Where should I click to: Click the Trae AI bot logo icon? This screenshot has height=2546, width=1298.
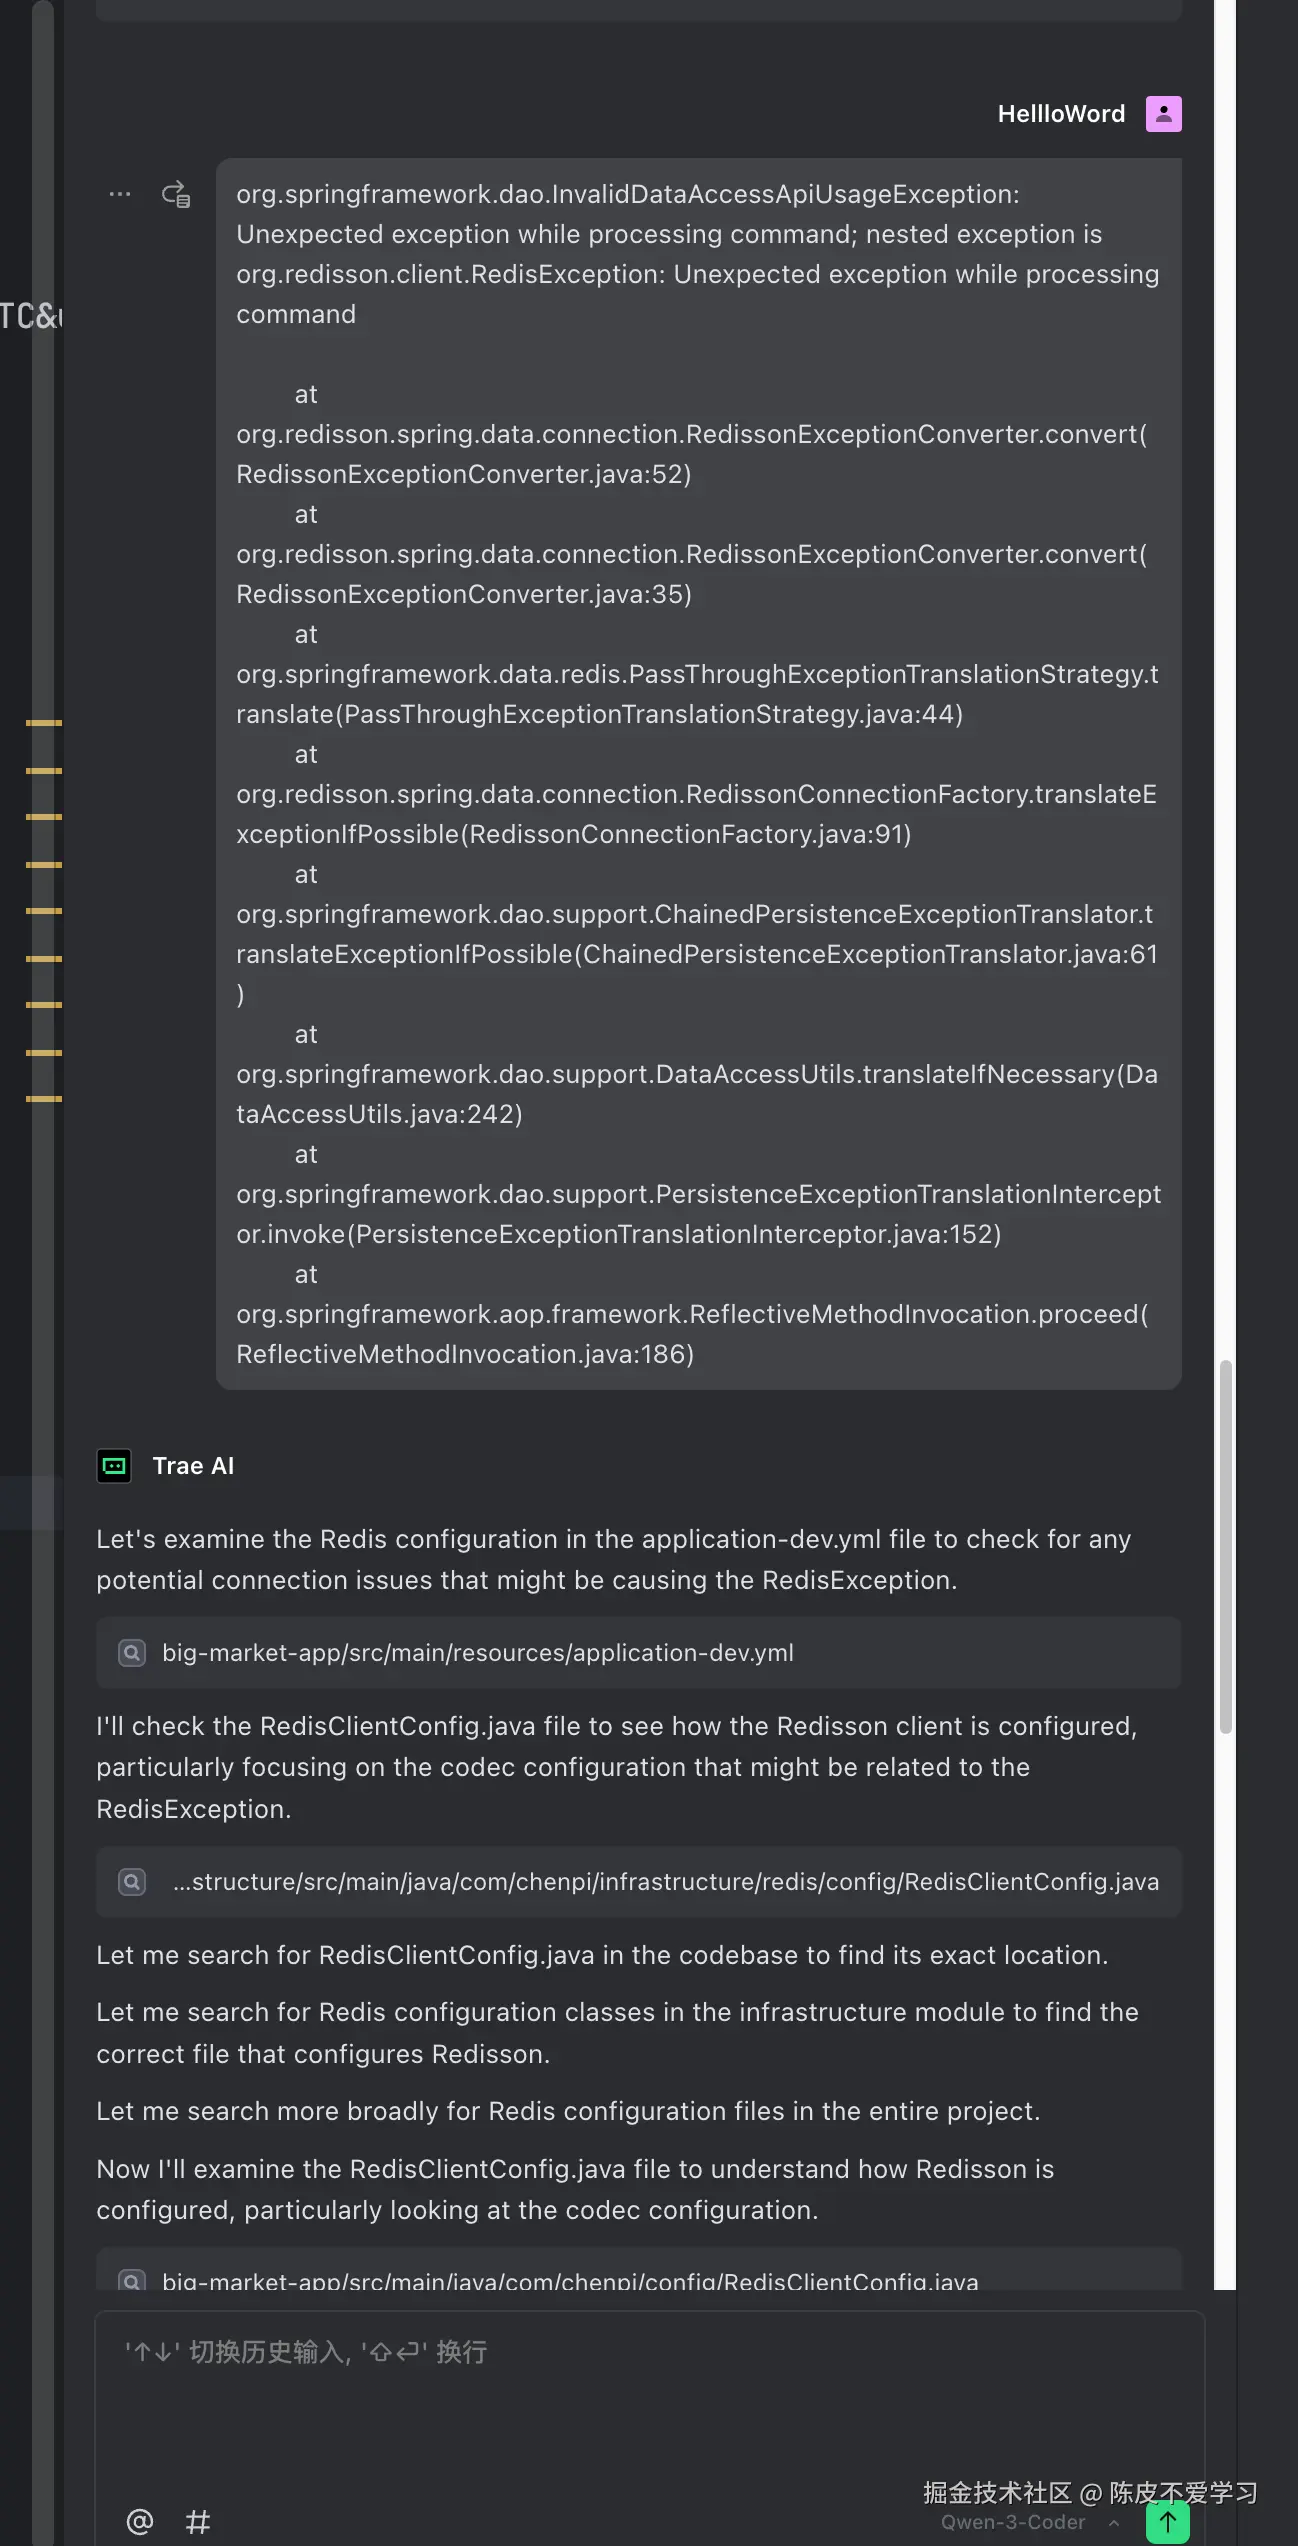(x=114, y=1466)
